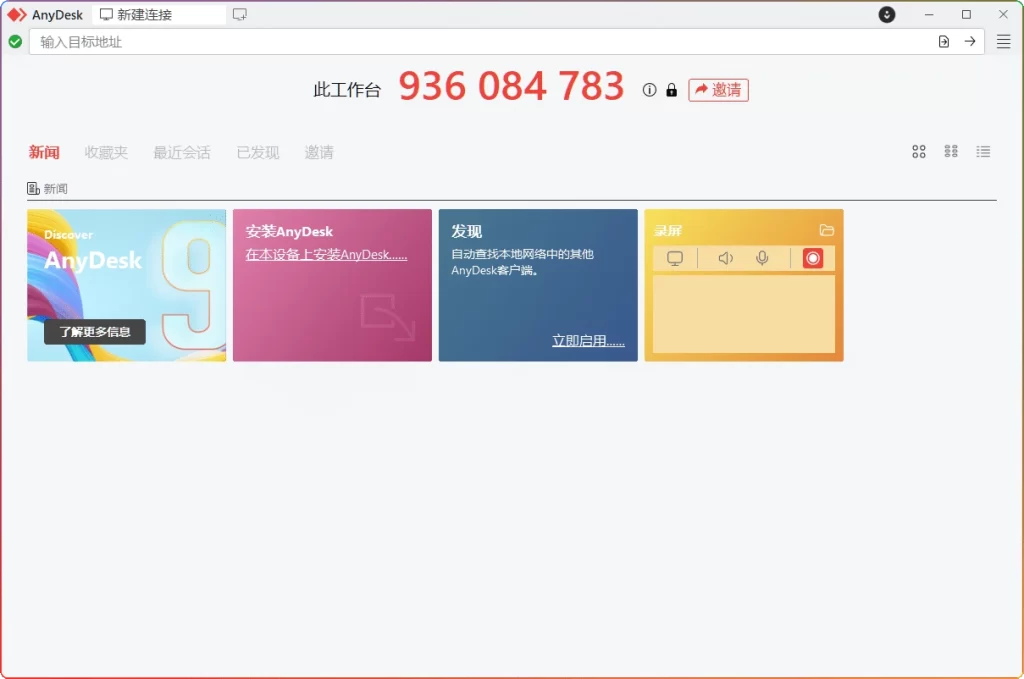Open the recordings folder in the 录屏 tile
The height and width of the screenshot is (679, 1024).
[827, 229]
